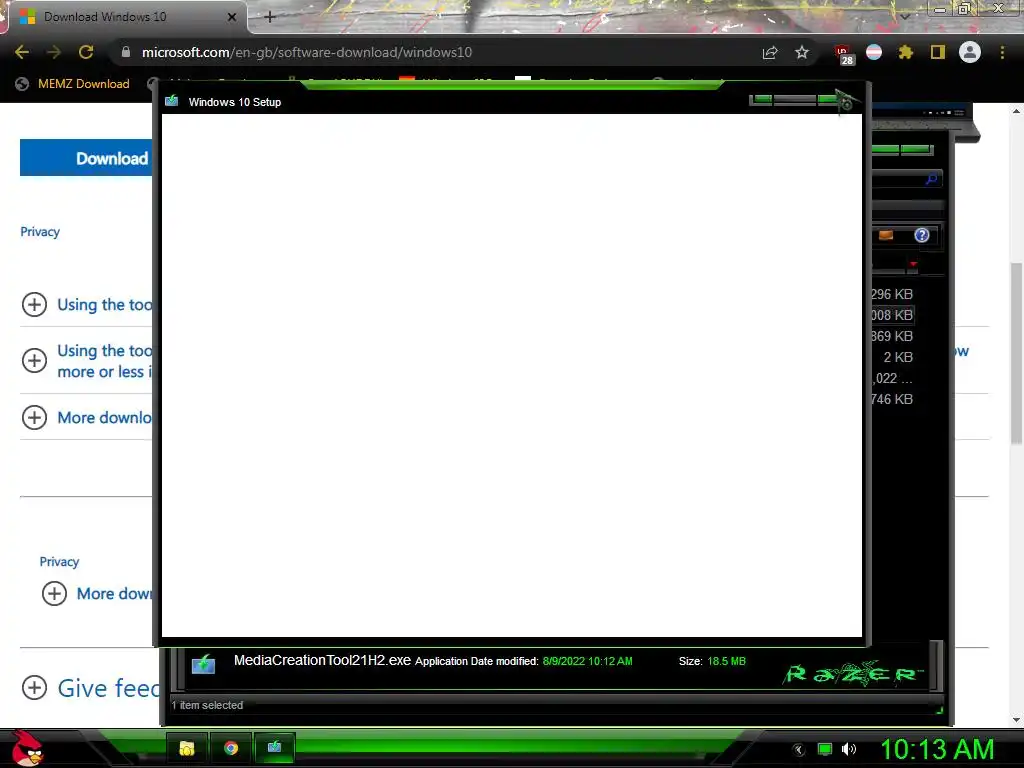Bookmark this page with the star
This screenshot has height=768, width=1024.
tap(802, 52)
